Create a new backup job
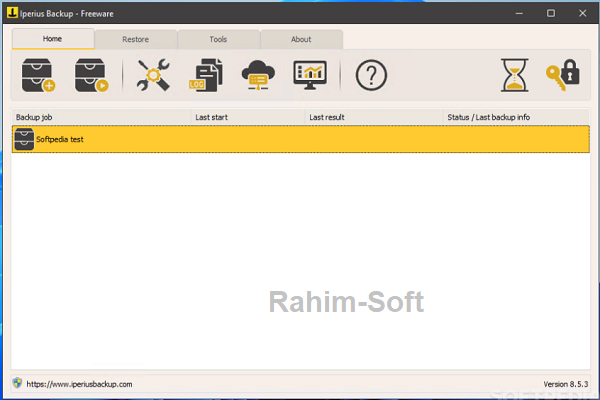The image size is (600, 400). point(38,75)
